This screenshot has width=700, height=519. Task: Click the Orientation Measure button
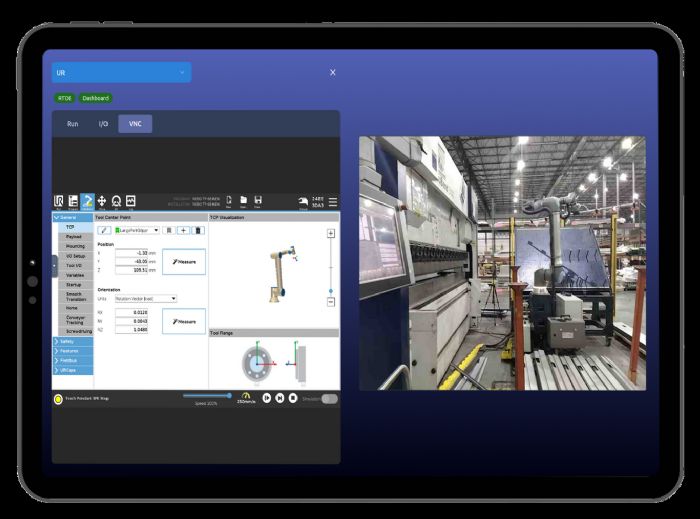click(184, 321)
